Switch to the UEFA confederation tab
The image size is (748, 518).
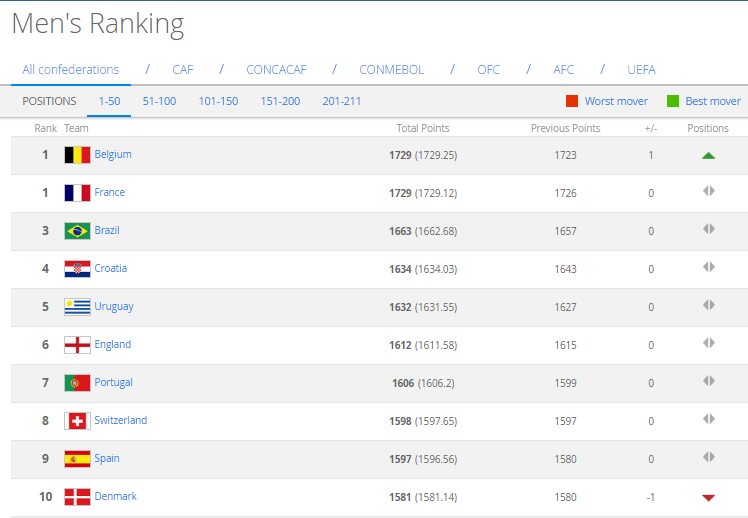point(642,70)
